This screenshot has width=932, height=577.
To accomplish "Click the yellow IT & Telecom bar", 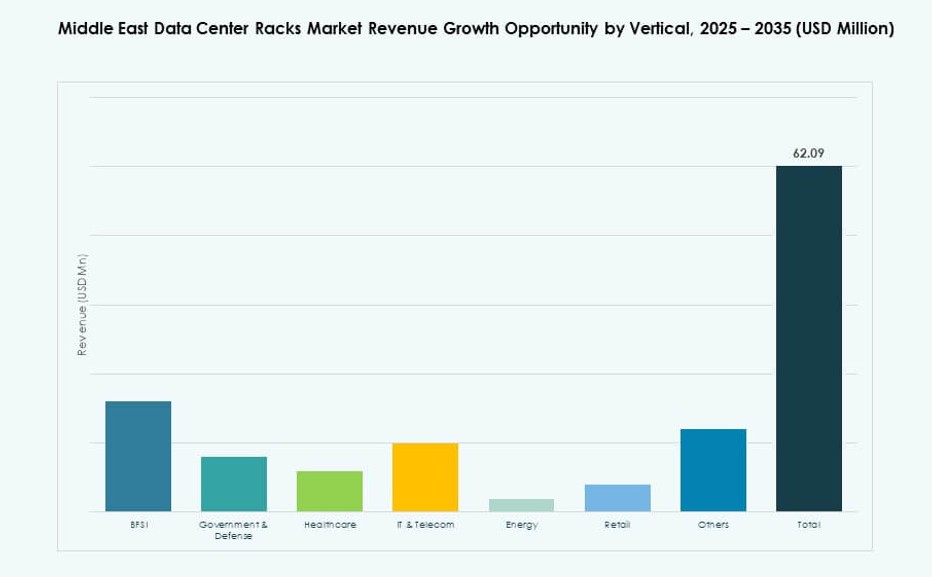I will coord(425,475).
